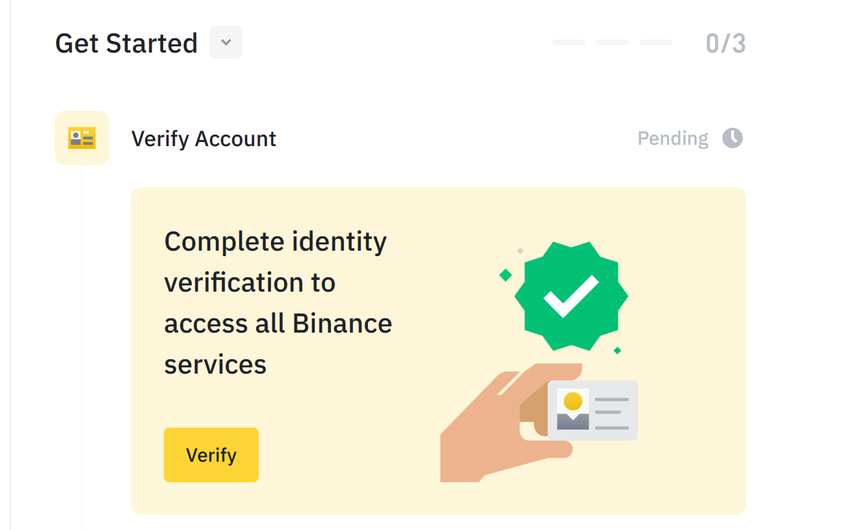Click the yellow Verify Account ID icon
The height and width of the screenshot is (530, 850).
pyautogui.click(x=82, y=138)
